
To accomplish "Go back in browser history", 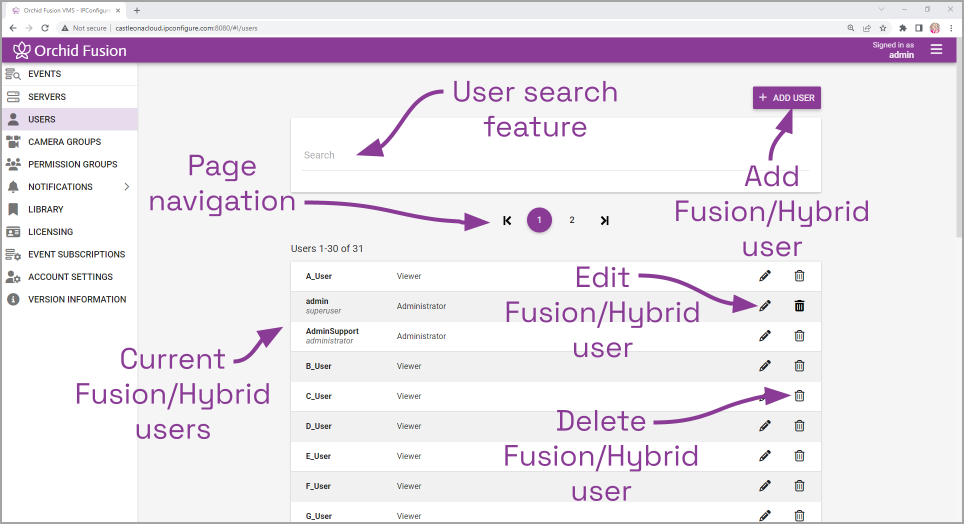I will [x=13, y=28].
